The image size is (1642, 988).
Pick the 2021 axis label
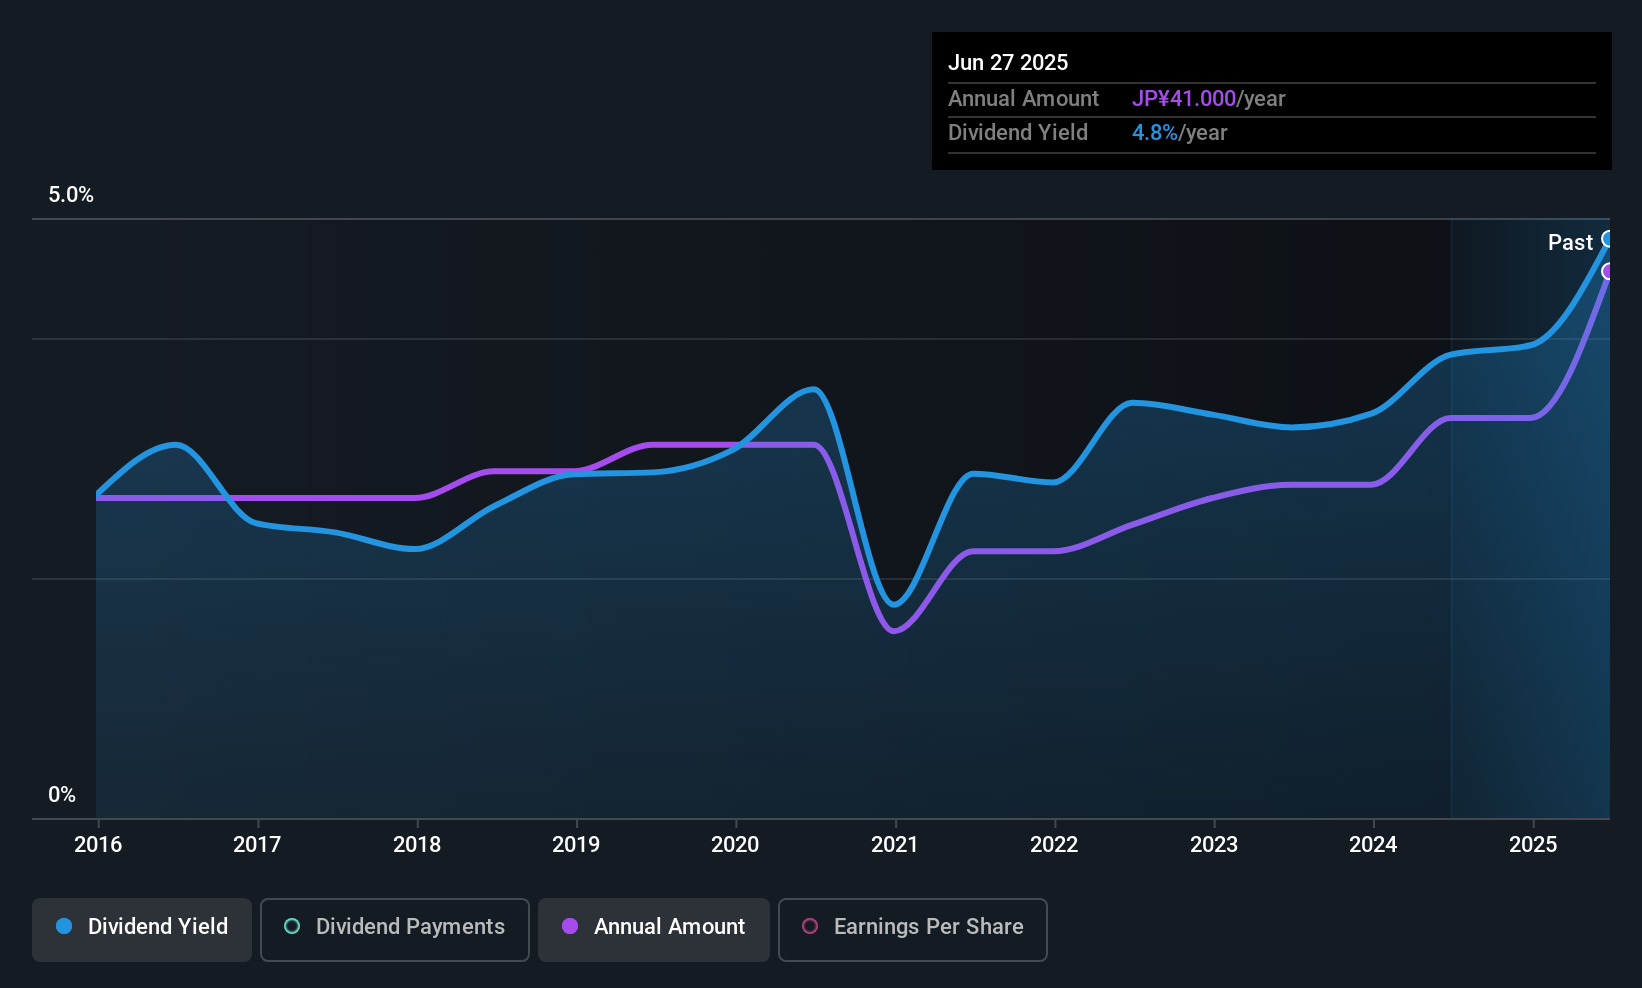895,844
